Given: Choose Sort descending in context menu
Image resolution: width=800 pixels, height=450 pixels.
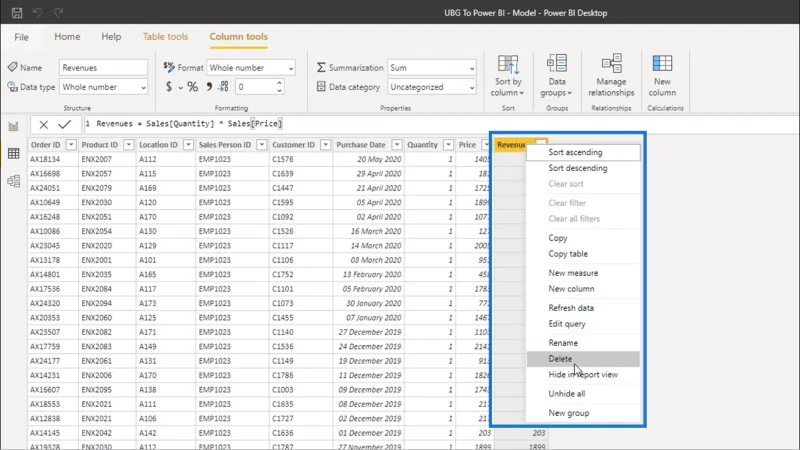Looking at the screenshot, I should tap(583, 168).
